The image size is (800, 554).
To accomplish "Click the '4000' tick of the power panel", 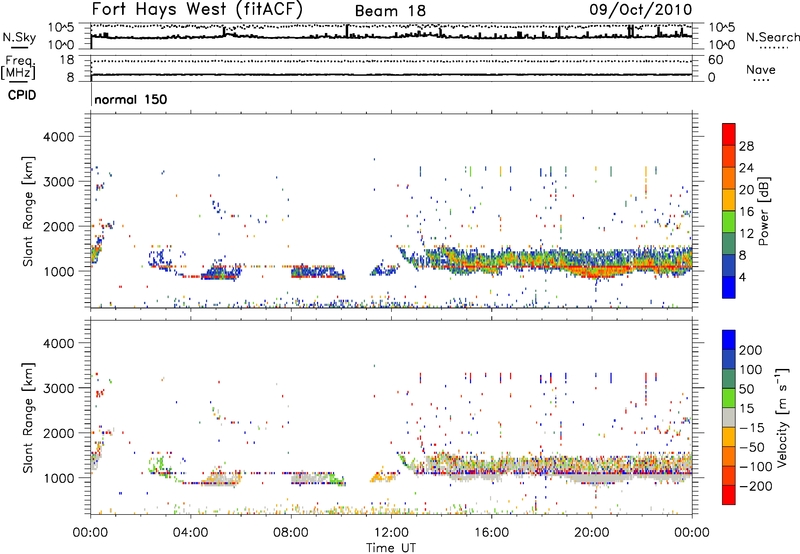I will coord(58,137).
